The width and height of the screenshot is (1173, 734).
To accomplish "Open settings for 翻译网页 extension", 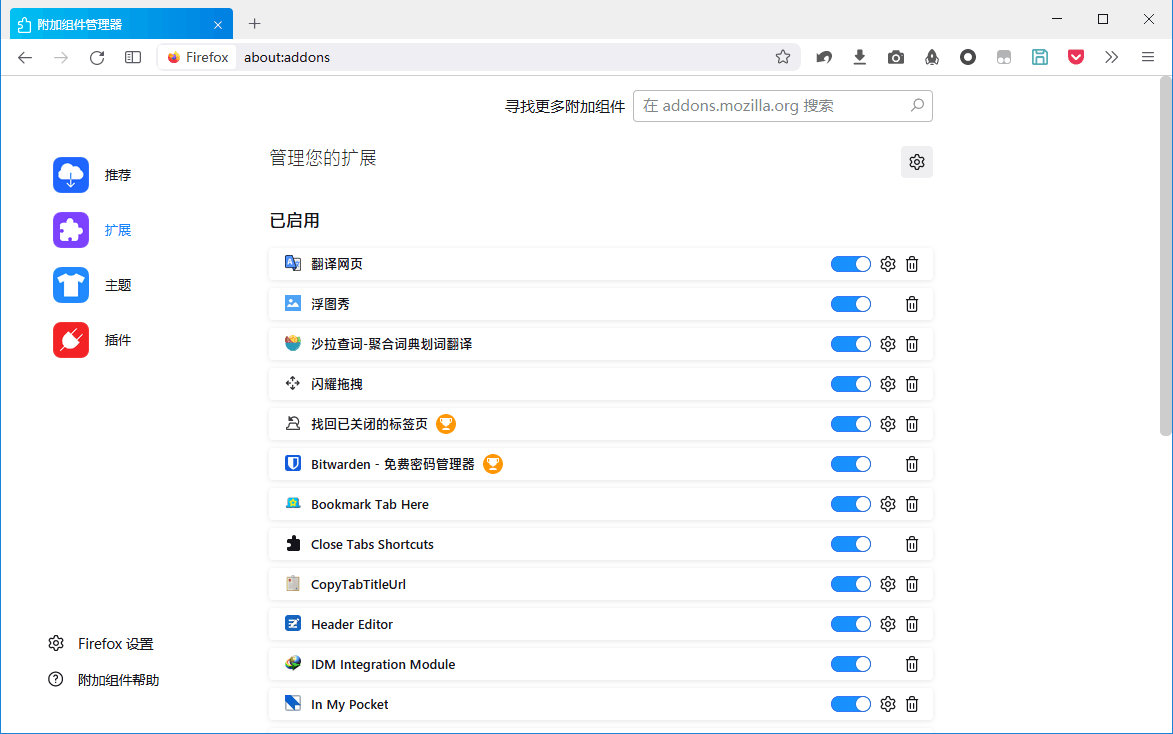I will pyautogui.click(x=888, y=264).
